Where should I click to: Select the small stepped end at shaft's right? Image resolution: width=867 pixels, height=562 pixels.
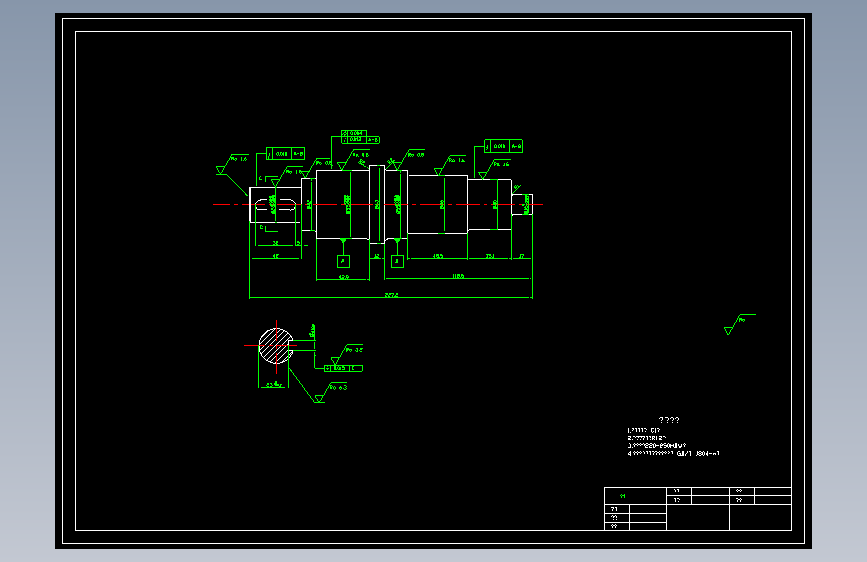[x=522, y=204]
